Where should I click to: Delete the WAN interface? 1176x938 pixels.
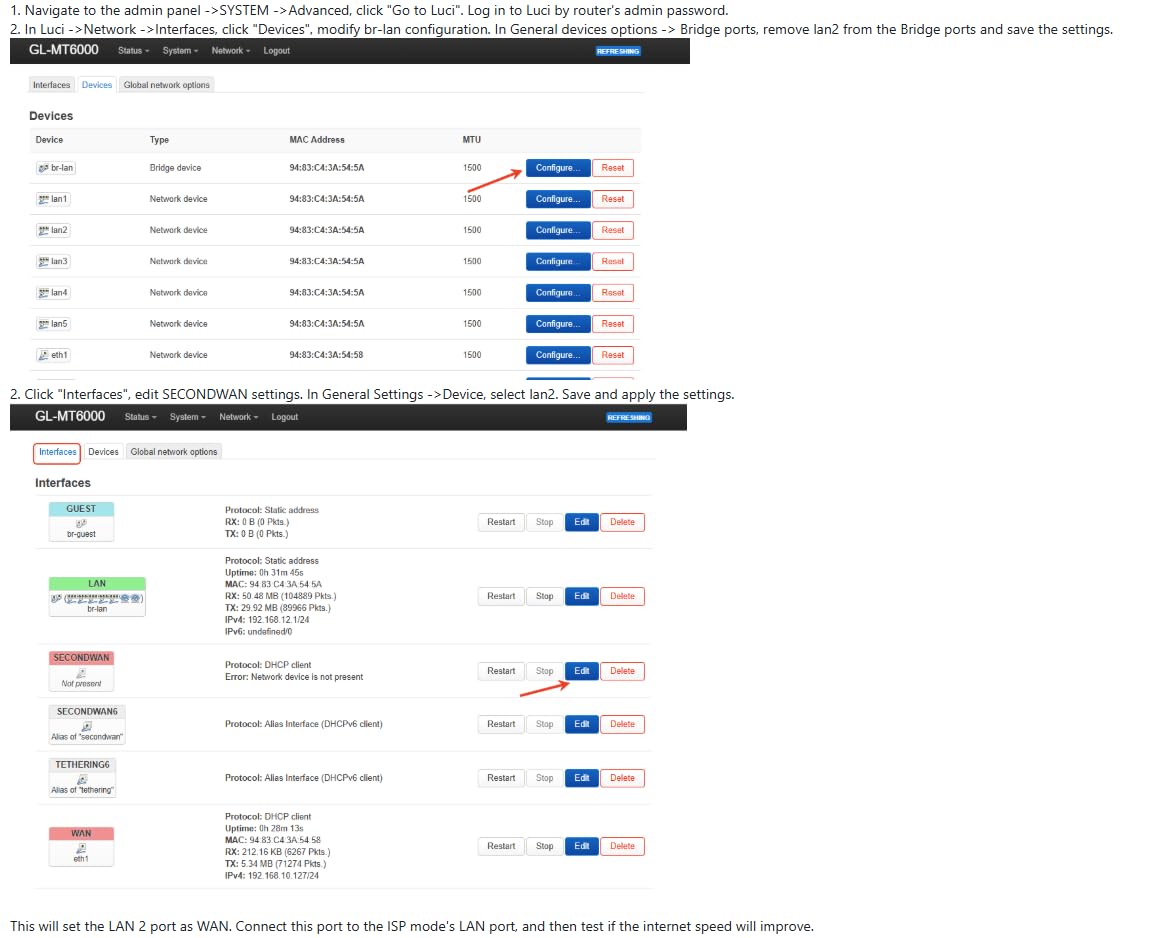point(622,846)
